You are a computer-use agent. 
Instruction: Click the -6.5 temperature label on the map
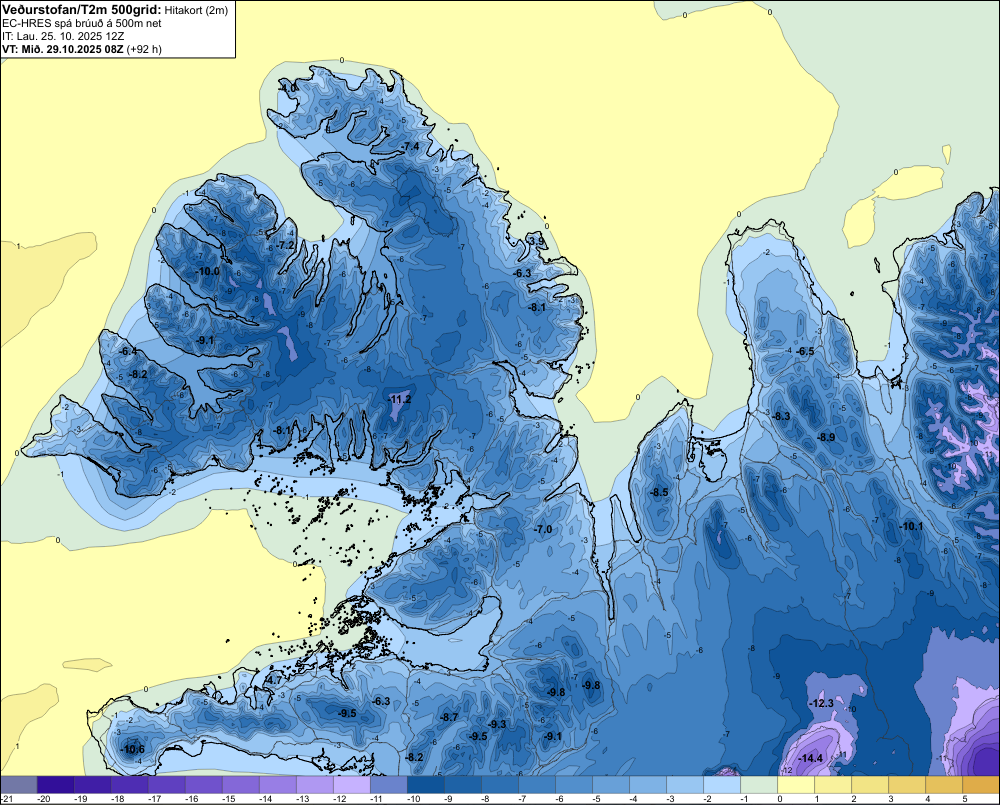pos(806,351)
